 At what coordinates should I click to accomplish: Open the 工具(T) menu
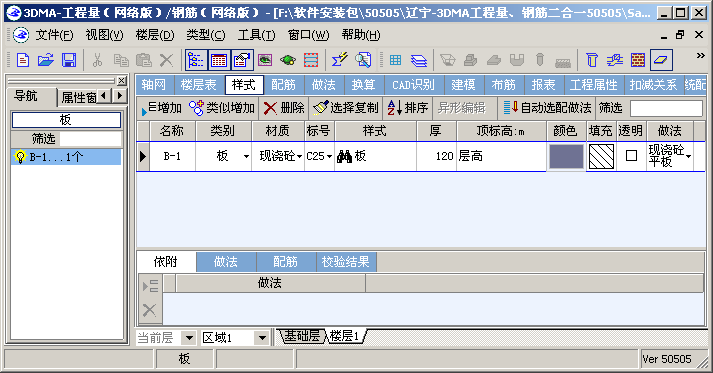coord(256,35)
